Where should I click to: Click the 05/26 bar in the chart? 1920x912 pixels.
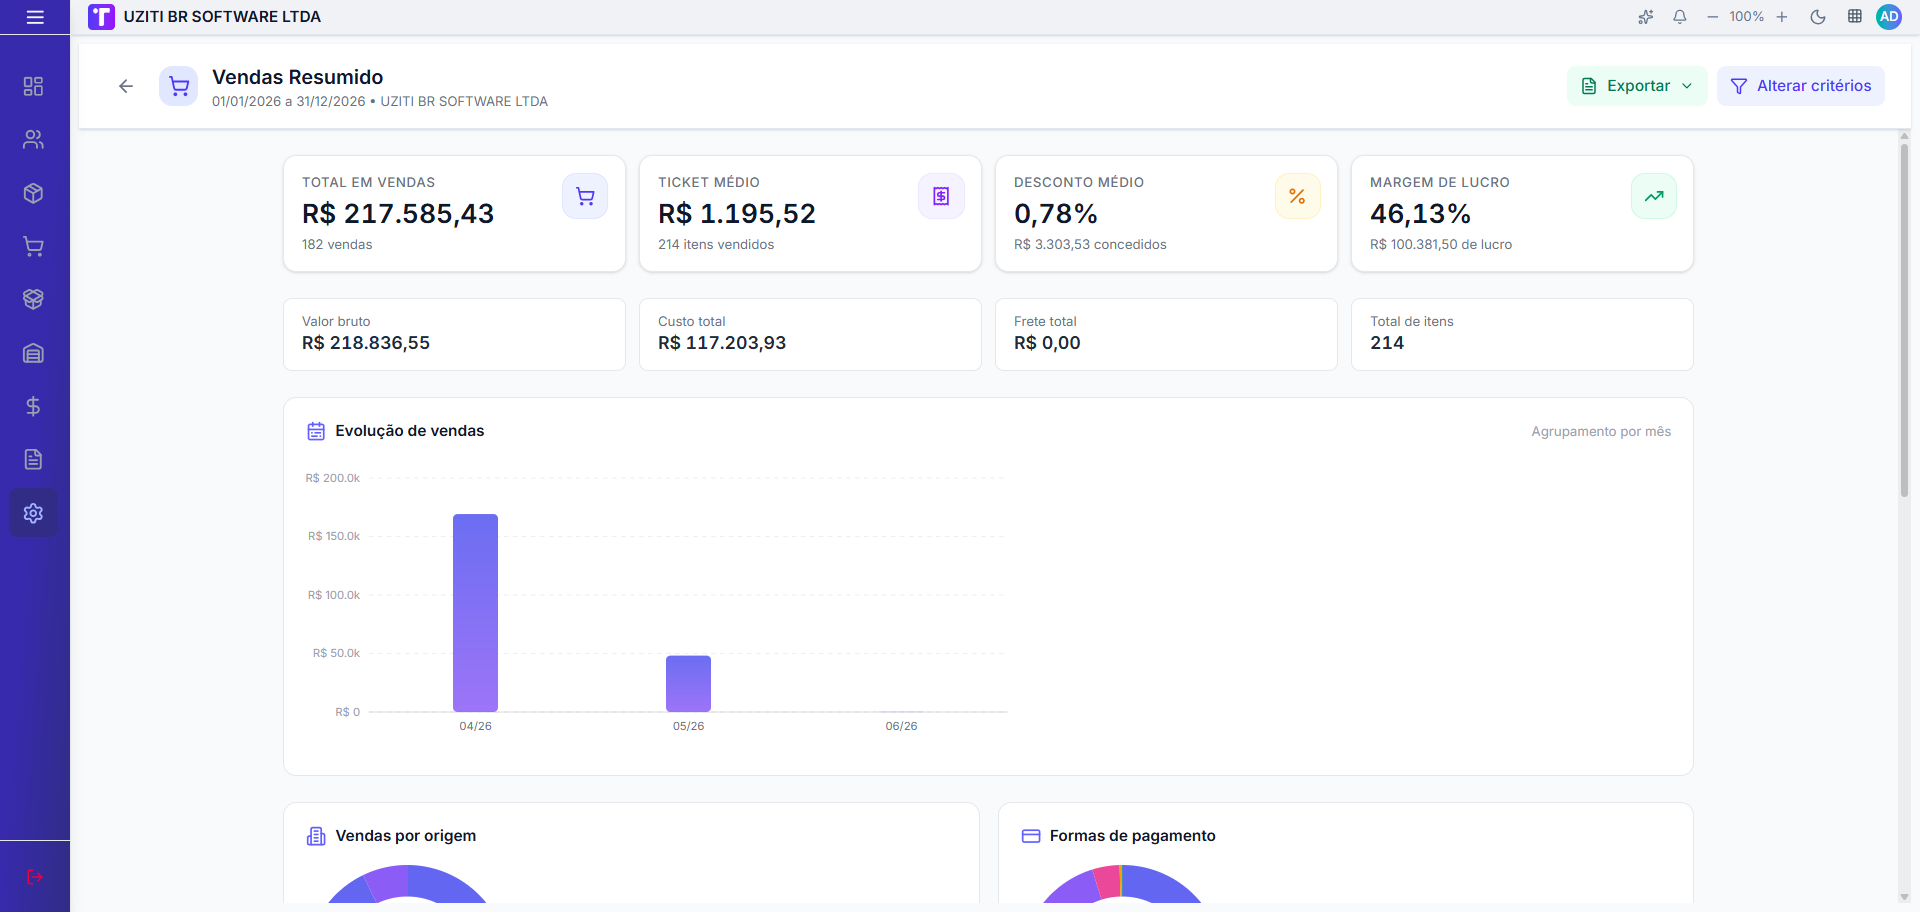pos(688,684)
